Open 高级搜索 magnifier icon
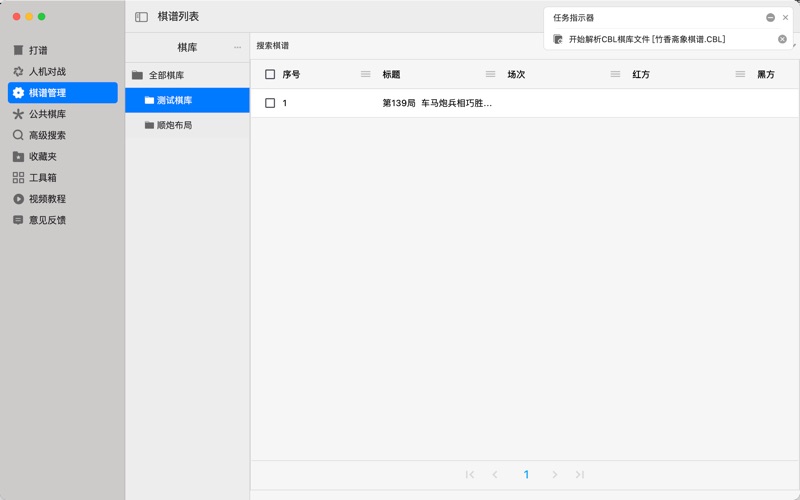The width and height of the screenshot is (800, 500). 18,135
